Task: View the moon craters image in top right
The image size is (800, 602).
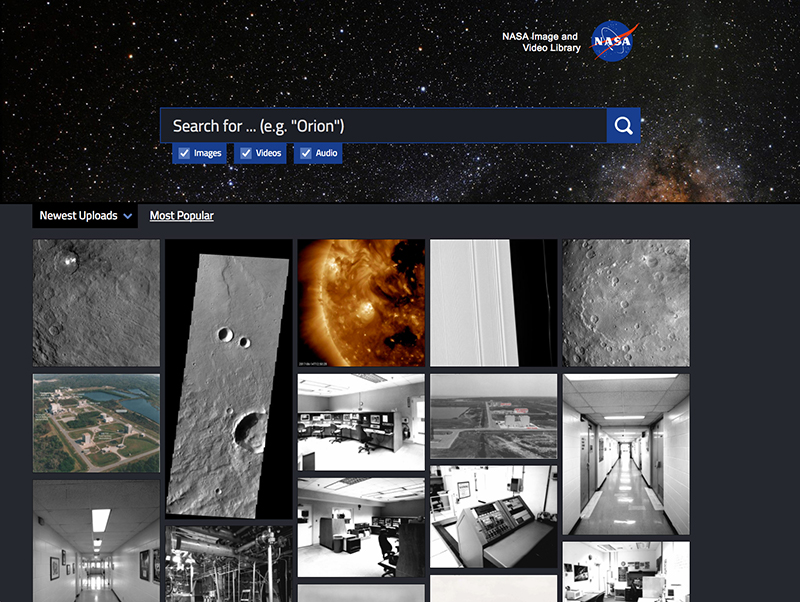Action: 625,300
